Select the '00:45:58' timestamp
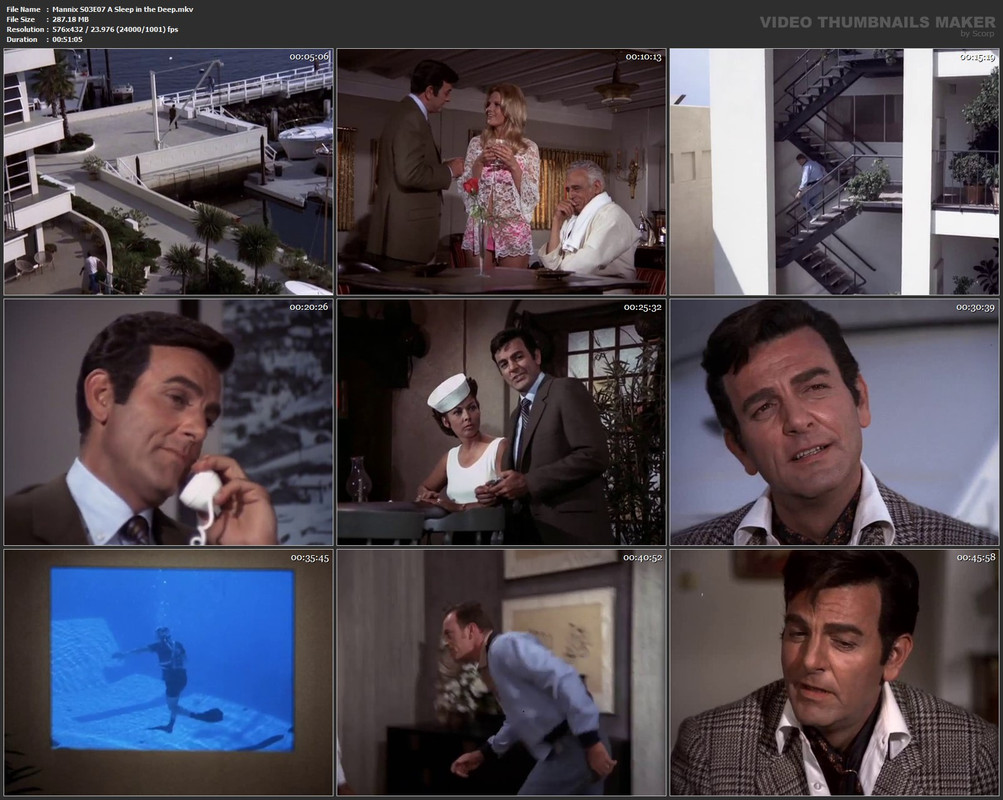Screen dimensions: 1003x800 pyautogui.click(x=976, y=557)
